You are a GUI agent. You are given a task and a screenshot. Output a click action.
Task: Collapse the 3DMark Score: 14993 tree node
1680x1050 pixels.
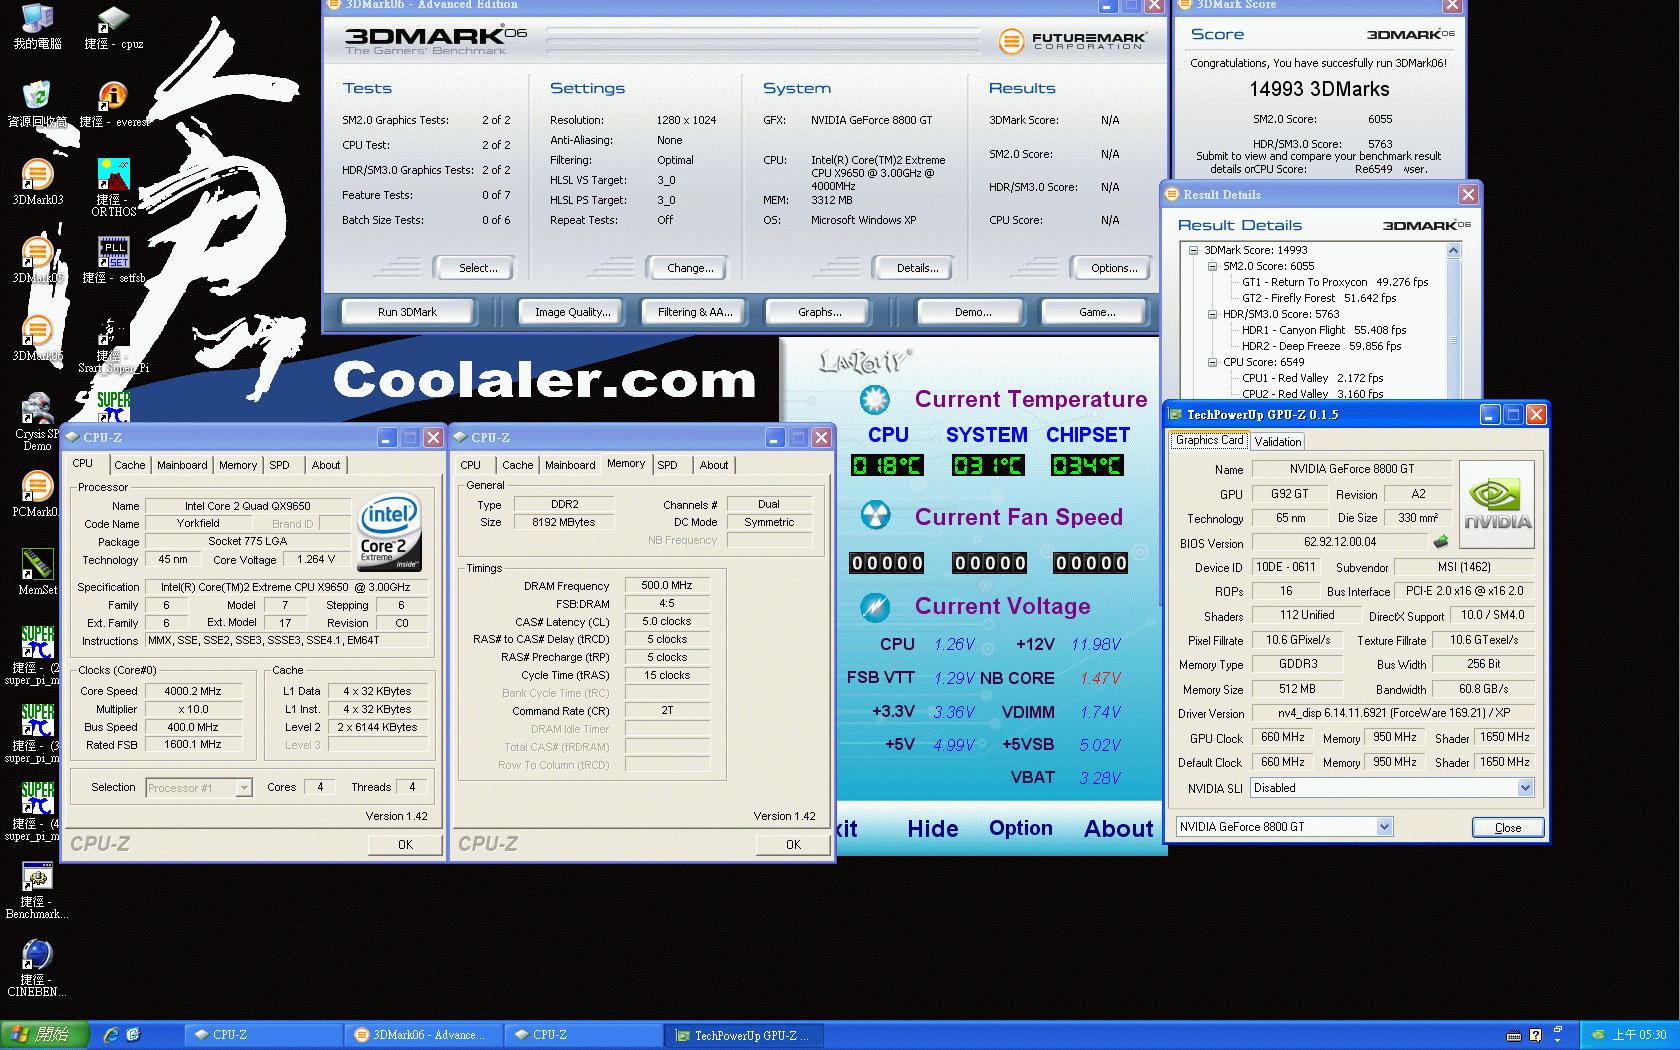pos(1193,251)
